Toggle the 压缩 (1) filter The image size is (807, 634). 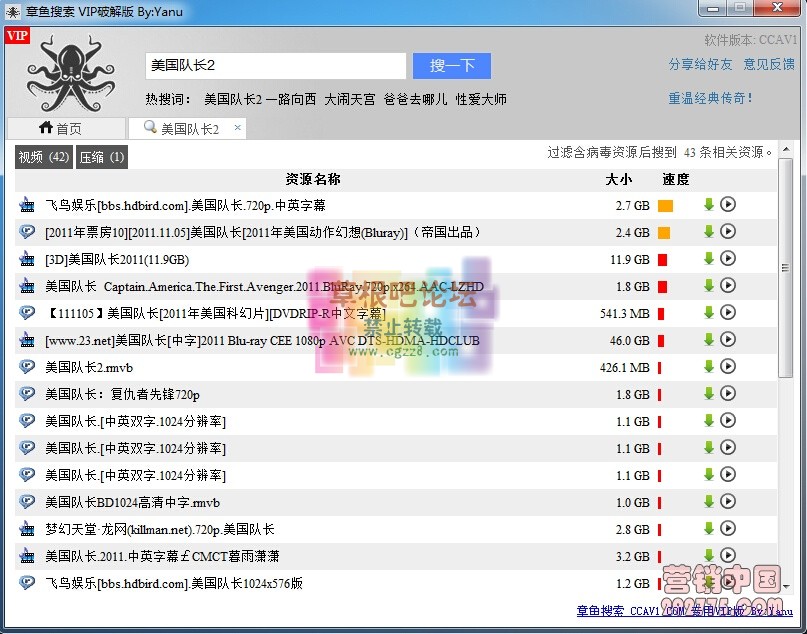pos(100,157)
